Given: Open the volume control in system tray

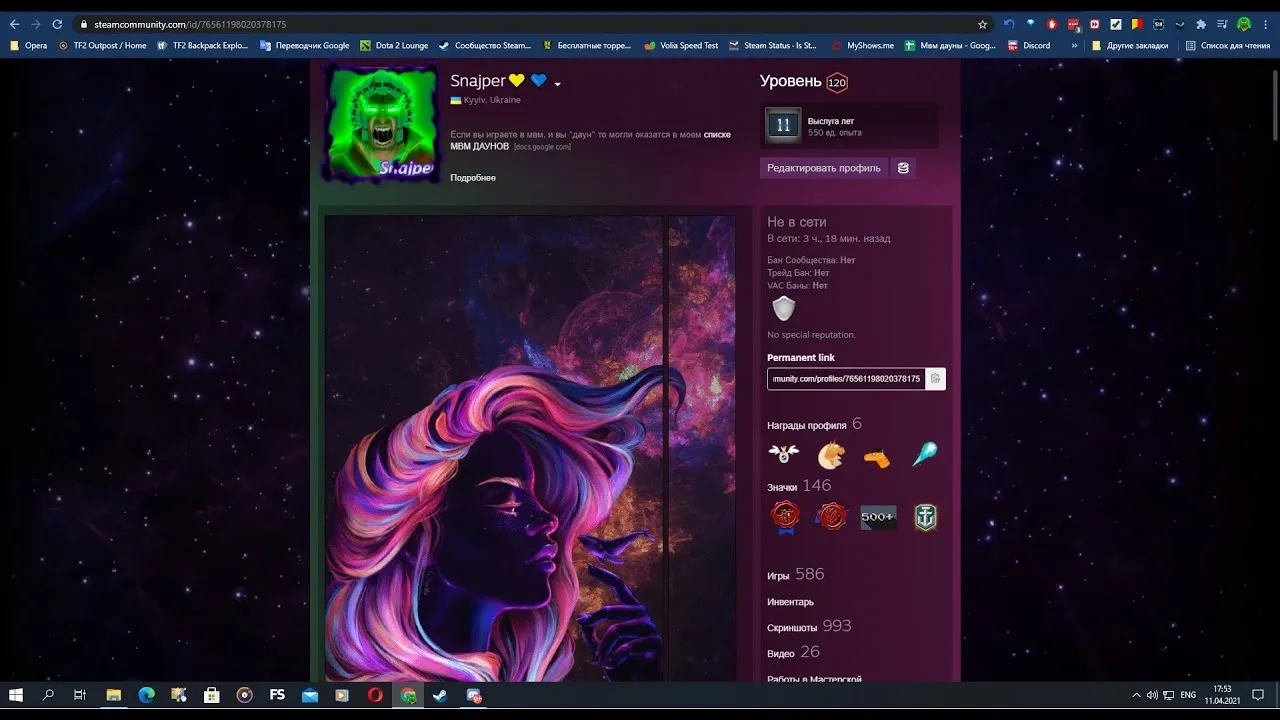Looking at the screenshot, I should click(x=1152, y=695).
